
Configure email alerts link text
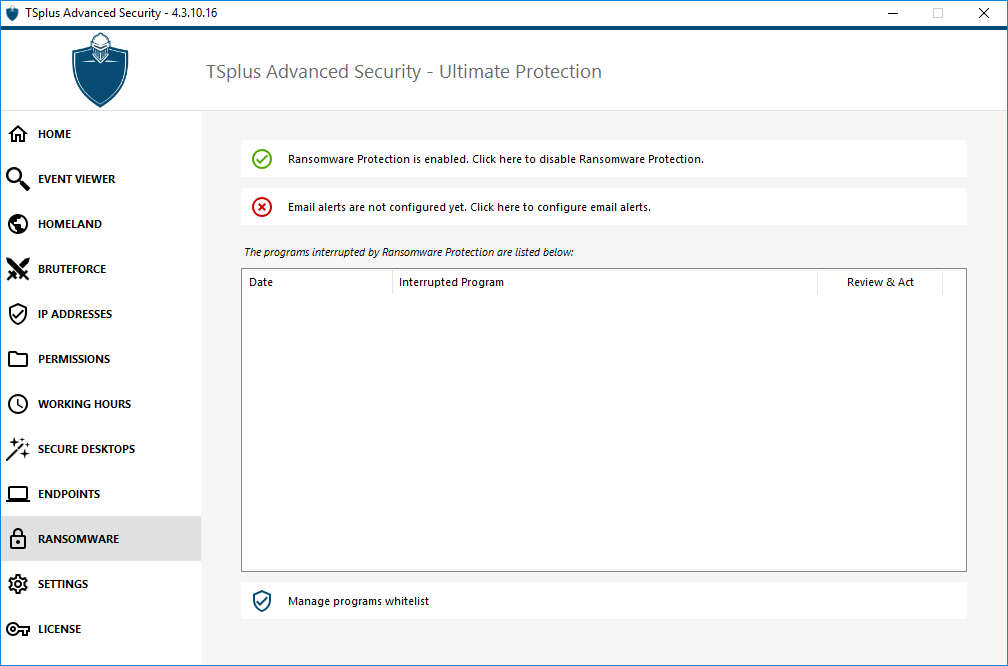tap(469, 207)
